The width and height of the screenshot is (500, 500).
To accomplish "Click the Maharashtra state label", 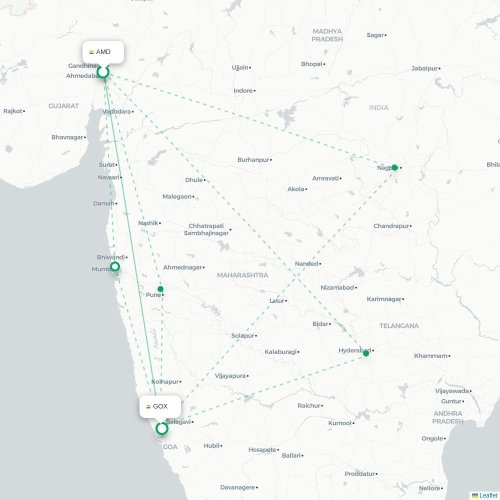I will pyautogui.click(x=242, y=275).
